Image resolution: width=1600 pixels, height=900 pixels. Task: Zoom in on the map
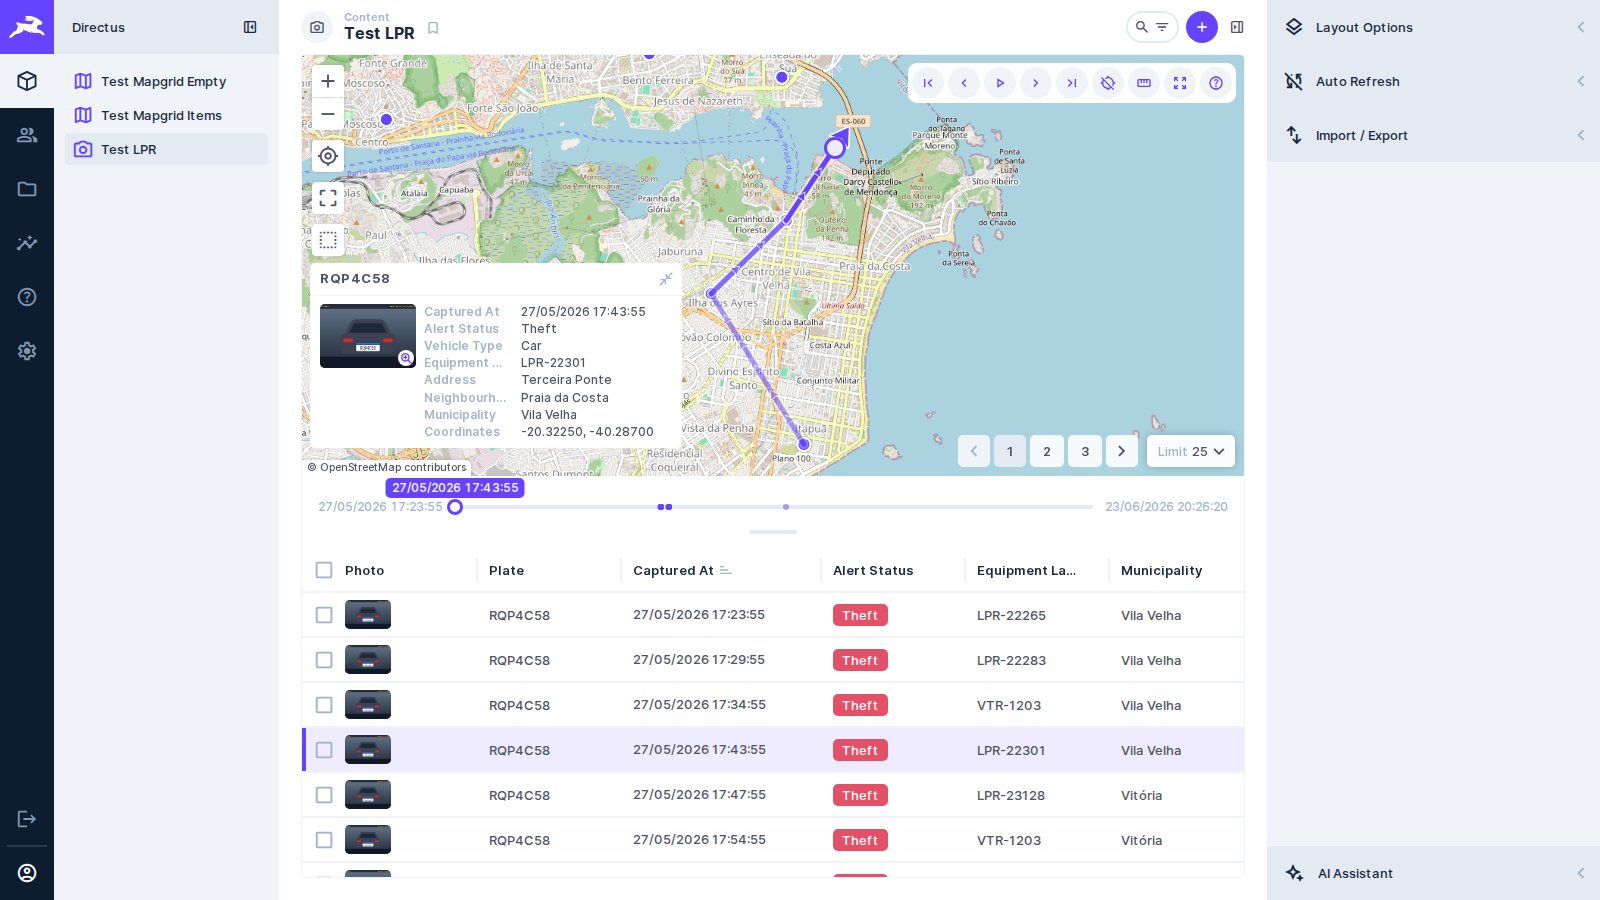tap(328, 81)
